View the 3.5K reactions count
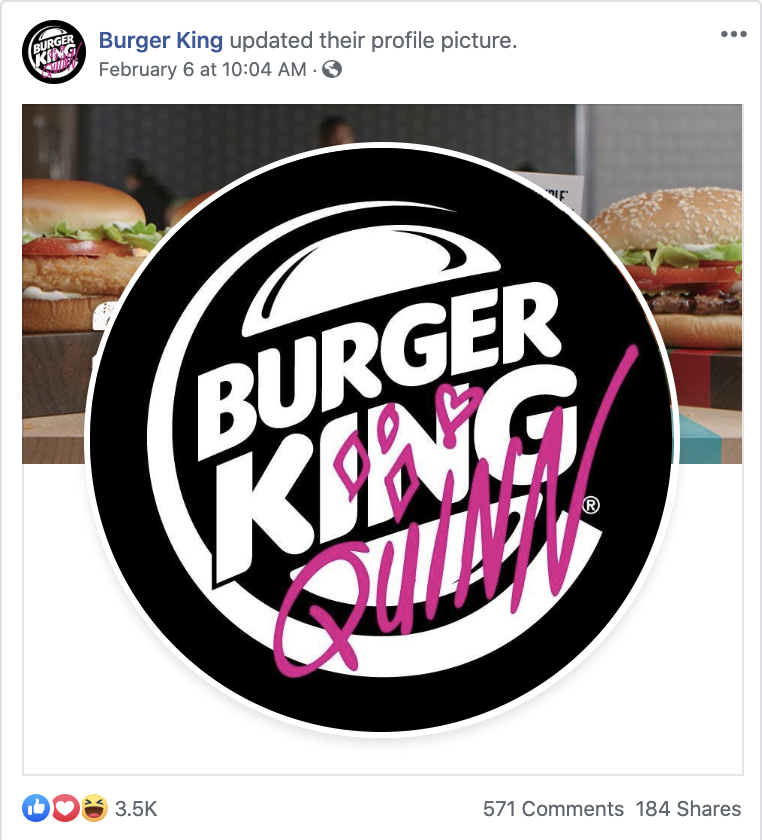This screenshot has width=762, height=840. (136, 808)
